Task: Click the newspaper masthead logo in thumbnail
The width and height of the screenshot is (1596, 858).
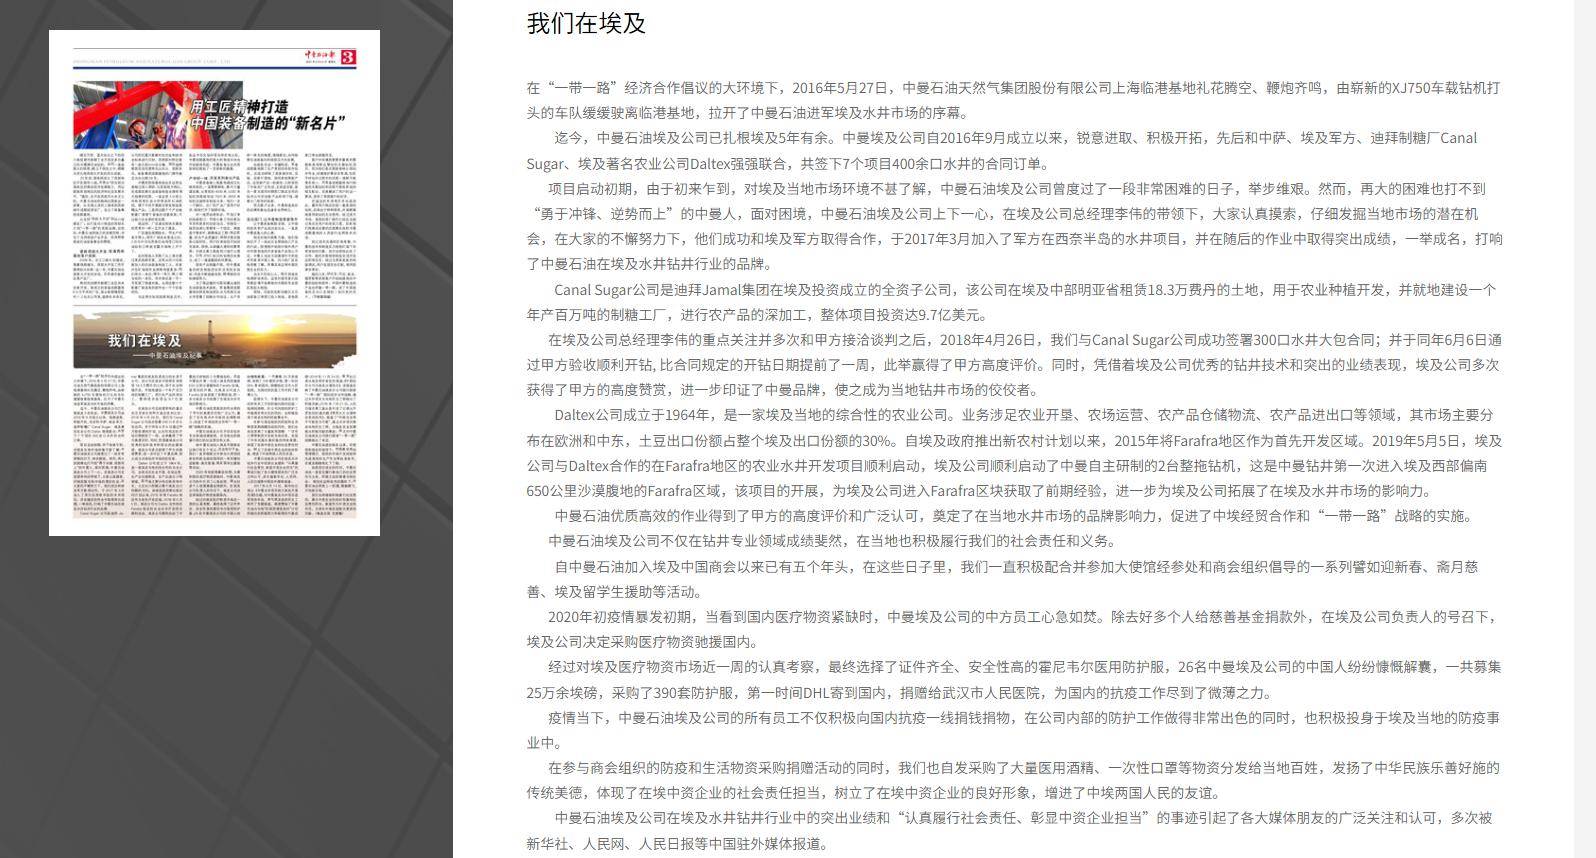Action: 321,57
